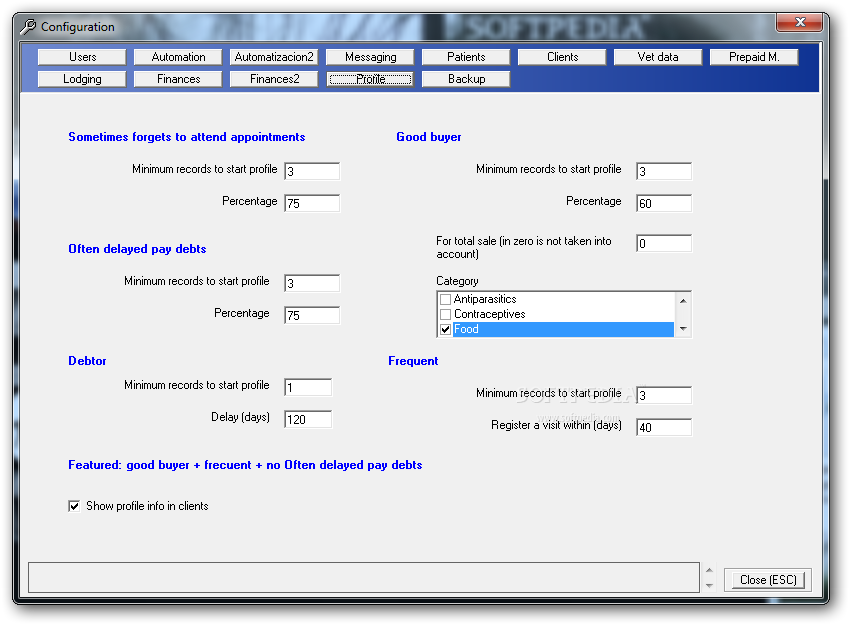Click the up arrow beside bottom text box
This screenshot has height=625, width=850.
point(709,570)
